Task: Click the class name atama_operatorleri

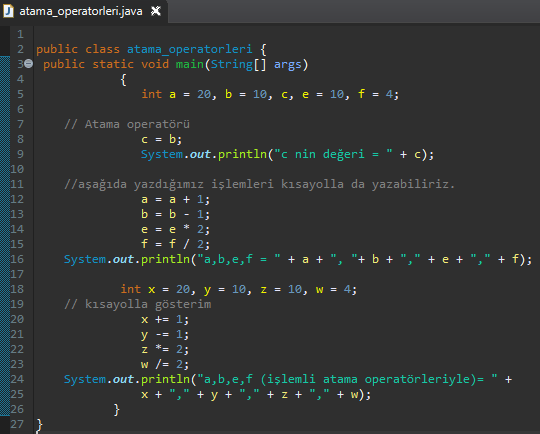Action: point(189,49)
